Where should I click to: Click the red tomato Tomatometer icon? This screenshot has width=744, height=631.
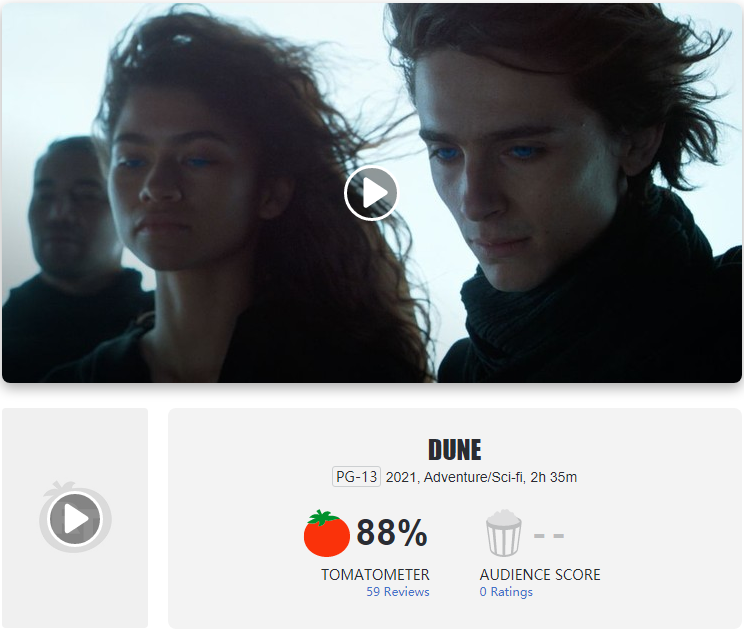pos(326,533)
